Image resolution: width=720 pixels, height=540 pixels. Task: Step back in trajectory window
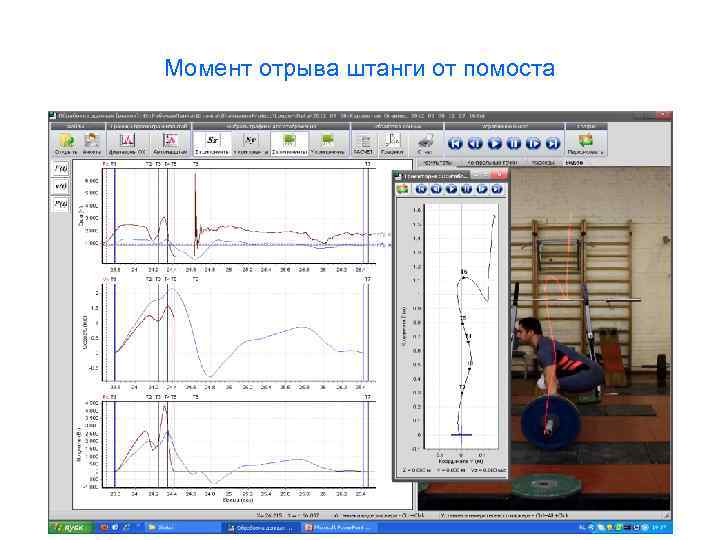[x=436, y=189]
